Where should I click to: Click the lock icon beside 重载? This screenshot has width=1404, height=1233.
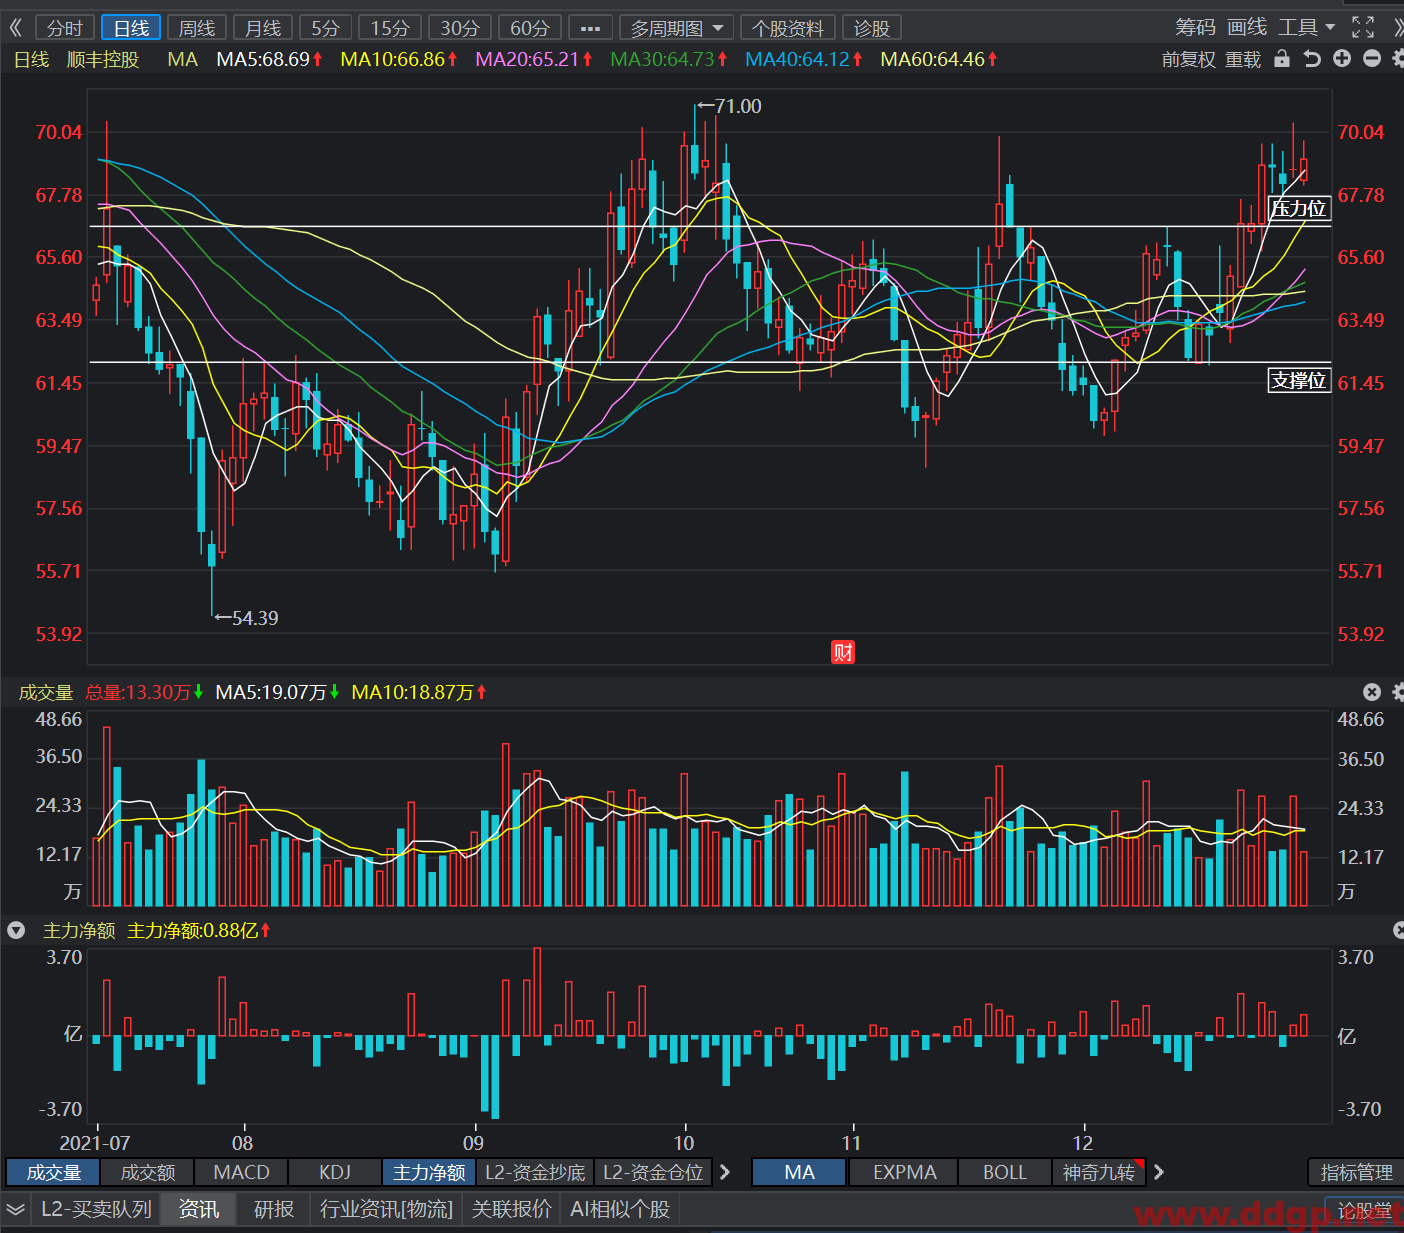tap(1282, 59)
